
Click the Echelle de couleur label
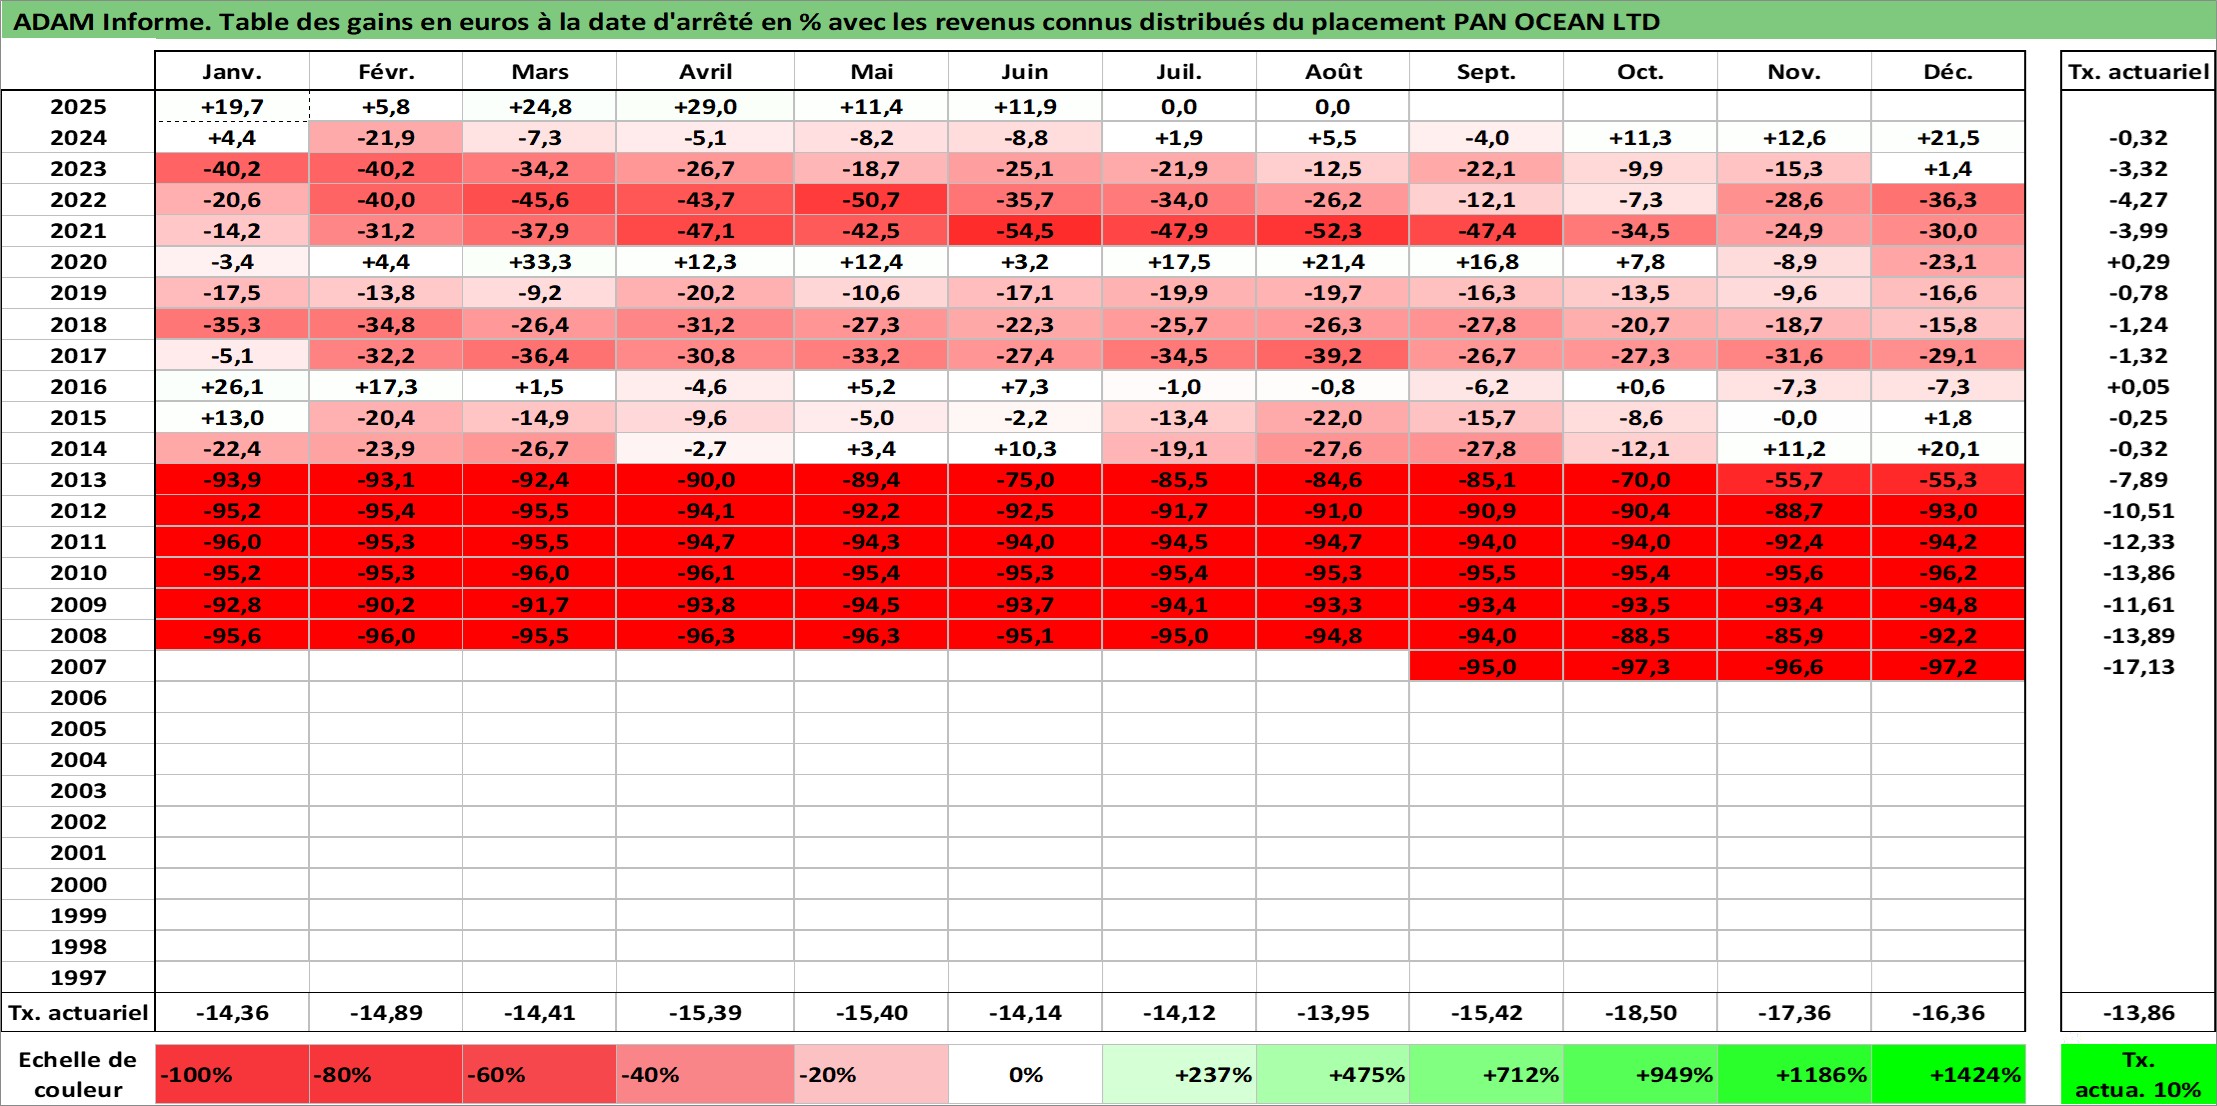click(x=78, y=1075)
